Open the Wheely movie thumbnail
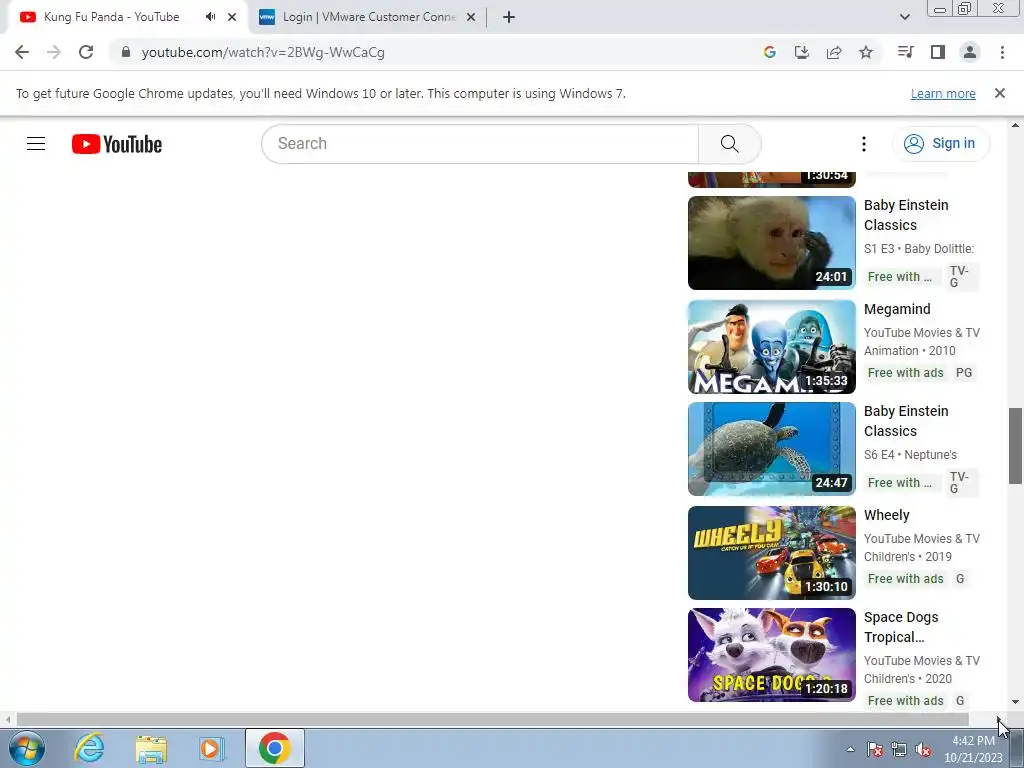The image size is (1024, 768). click(771, 552)
